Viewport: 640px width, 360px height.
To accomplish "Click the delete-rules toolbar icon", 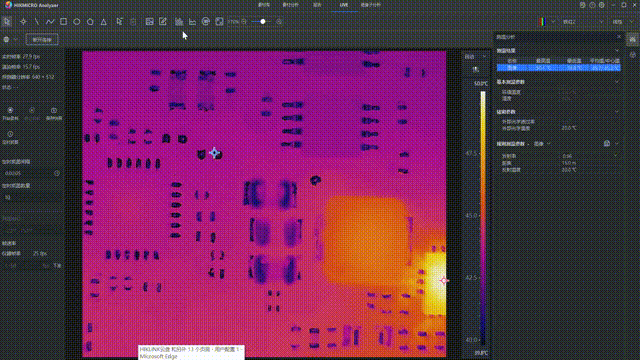I will tap(133, 22).
